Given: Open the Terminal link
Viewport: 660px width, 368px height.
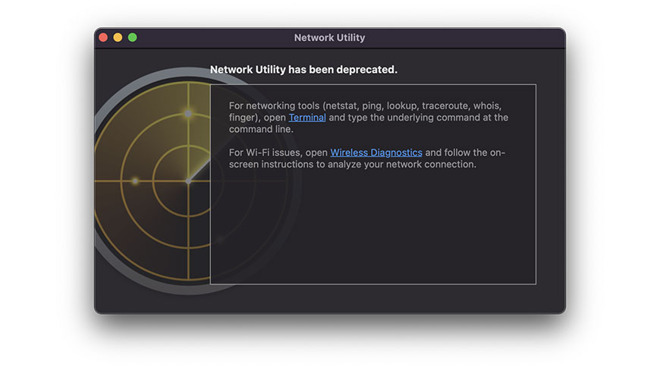Looking at the screenshot, I should point(307,117).
